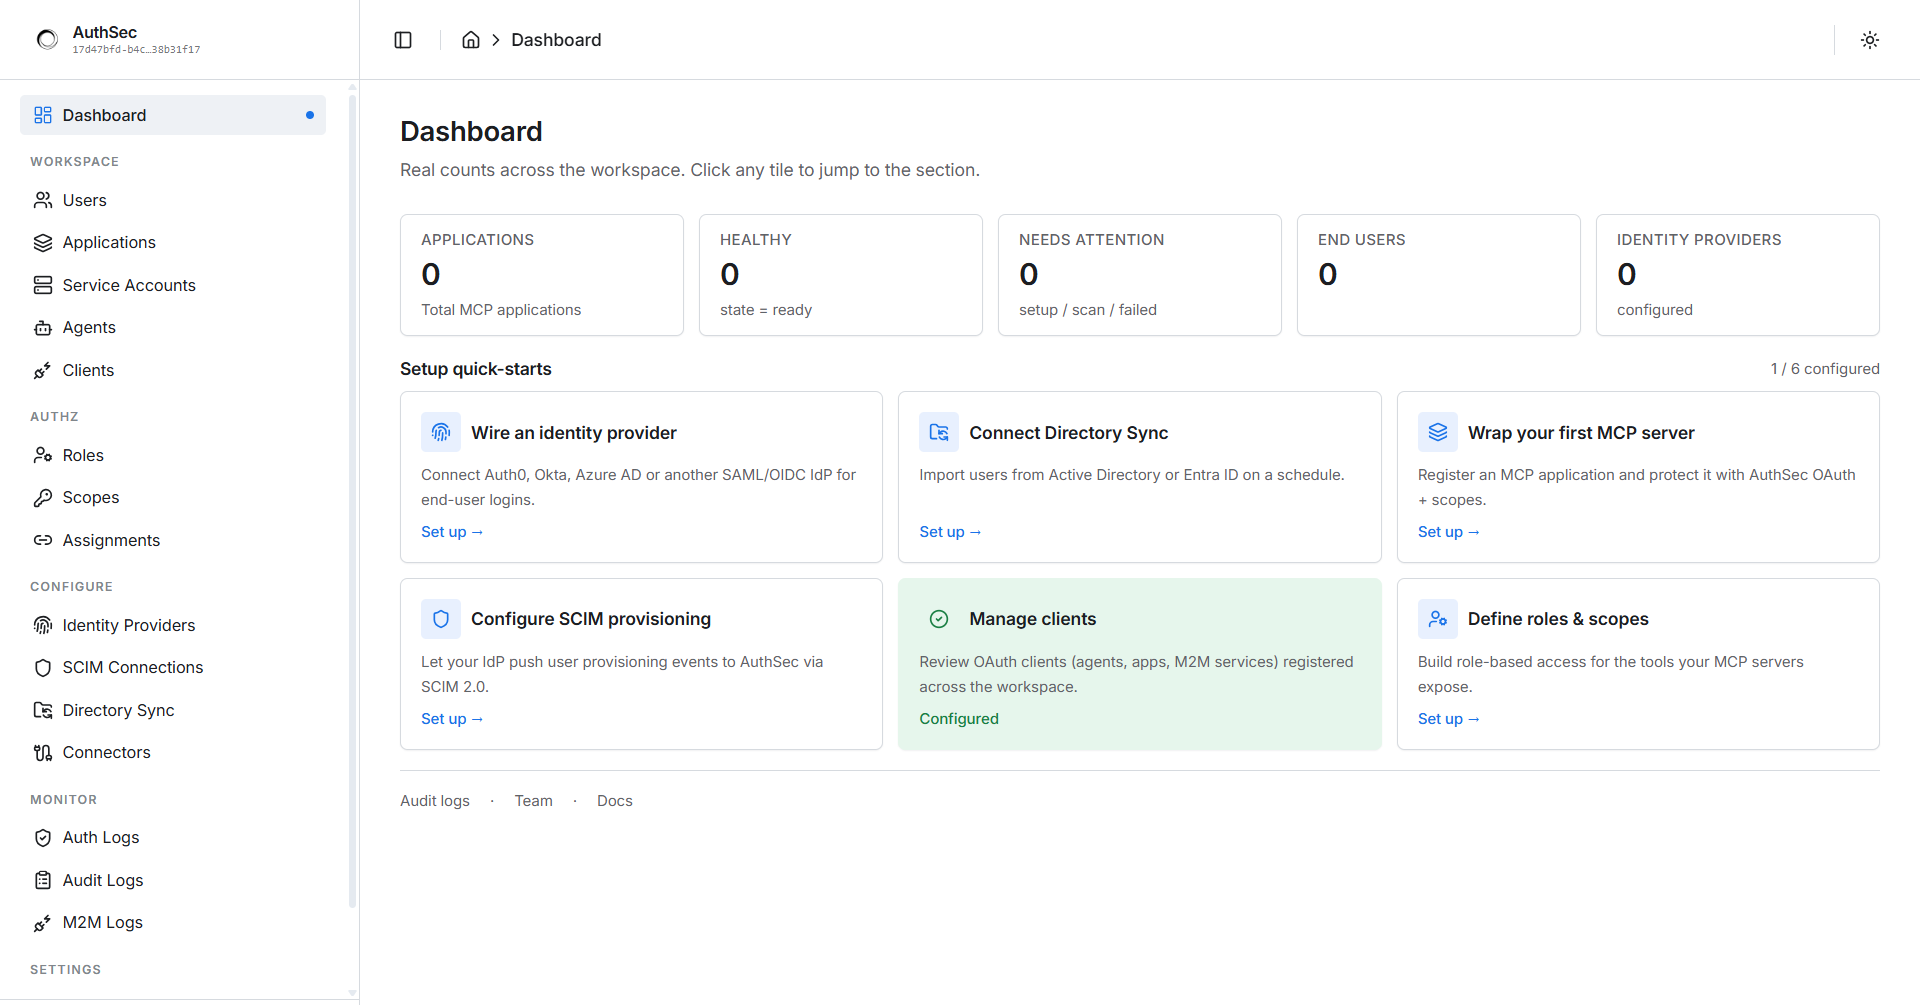Click the Agents robot icon

point(43,328)
